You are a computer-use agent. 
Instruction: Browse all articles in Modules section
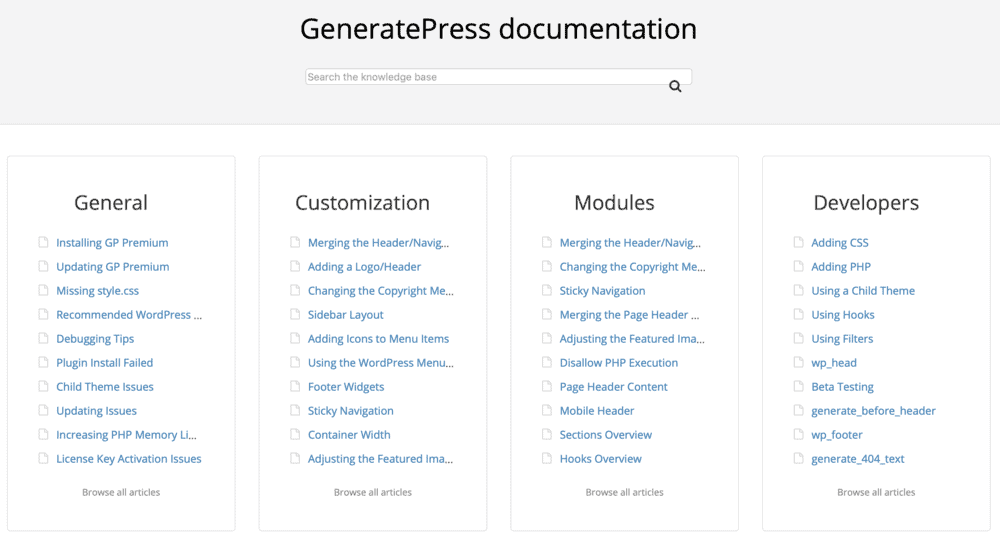pyautogui.click(x=624, y=492)
